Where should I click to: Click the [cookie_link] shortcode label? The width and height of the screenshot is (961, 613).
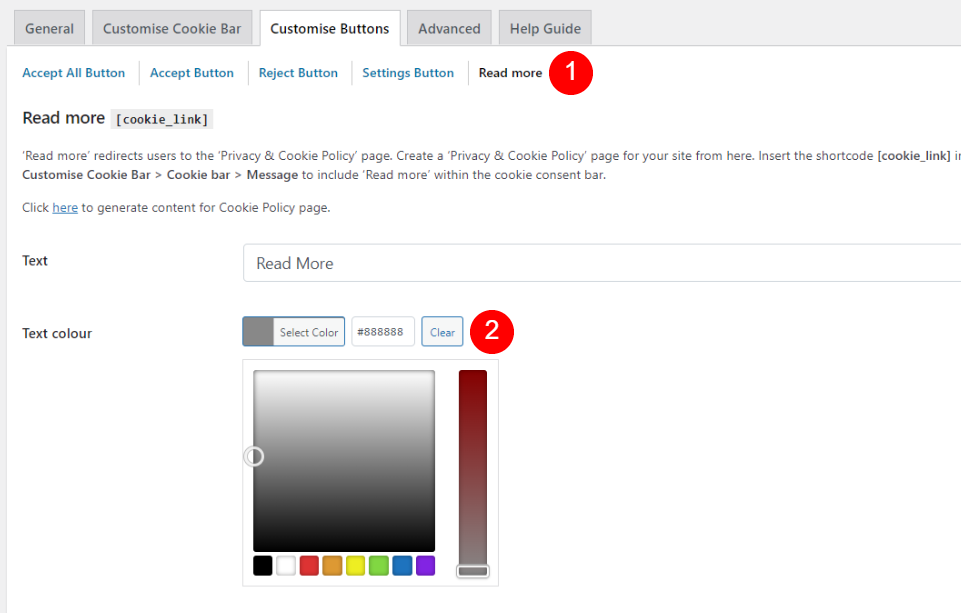click(x=162, y=119)
